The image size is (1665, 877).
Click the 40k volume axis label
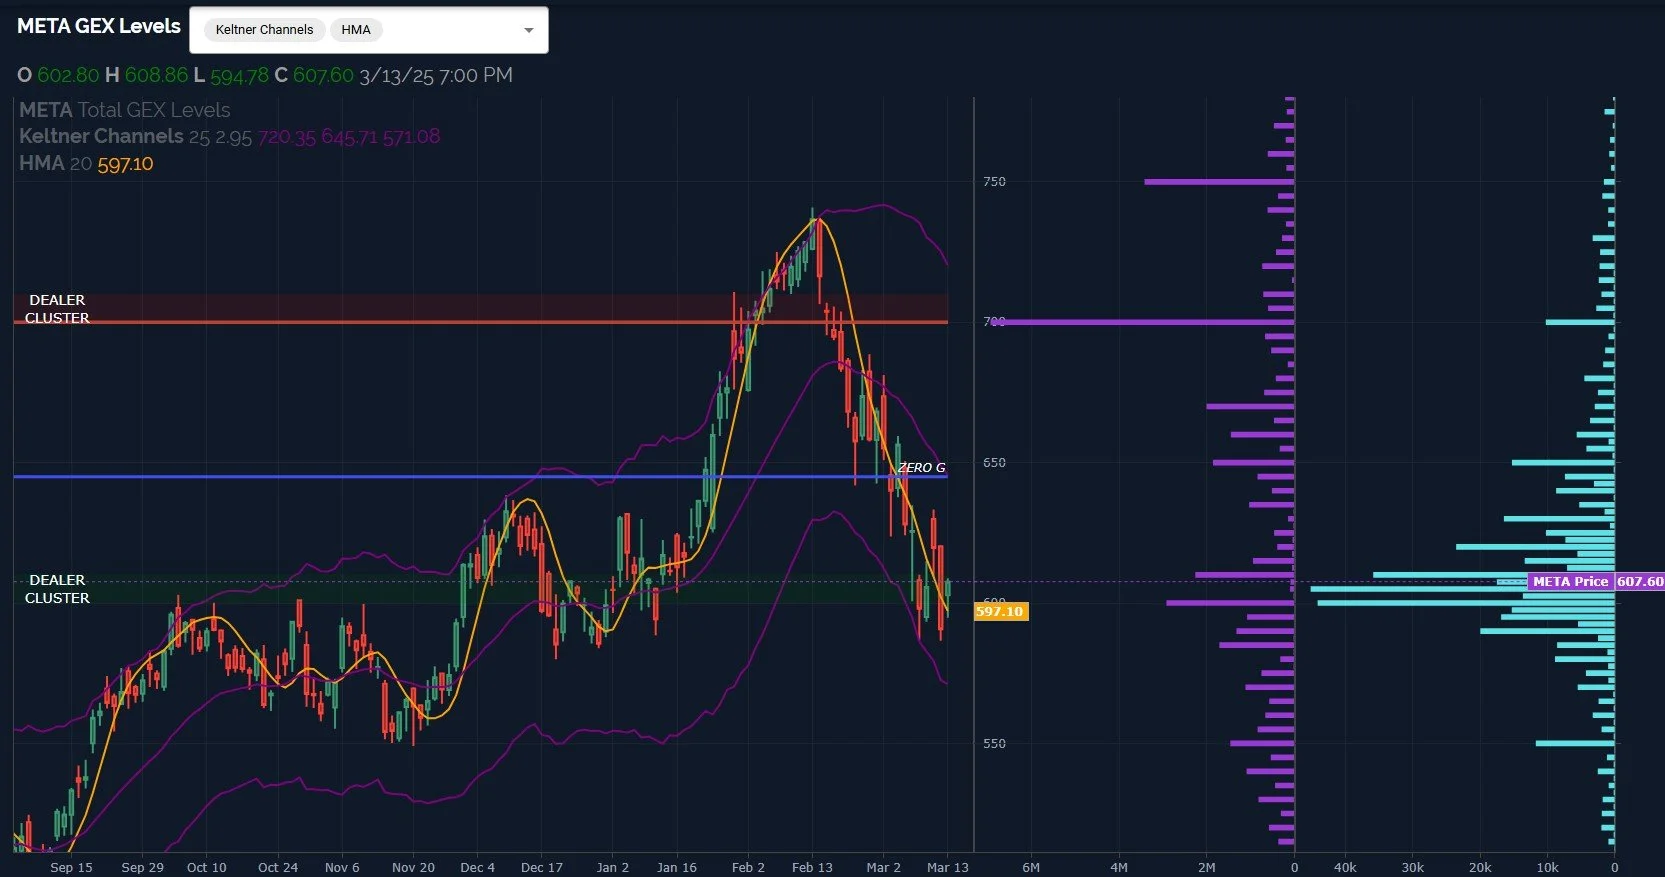(x=1345, y=867)
